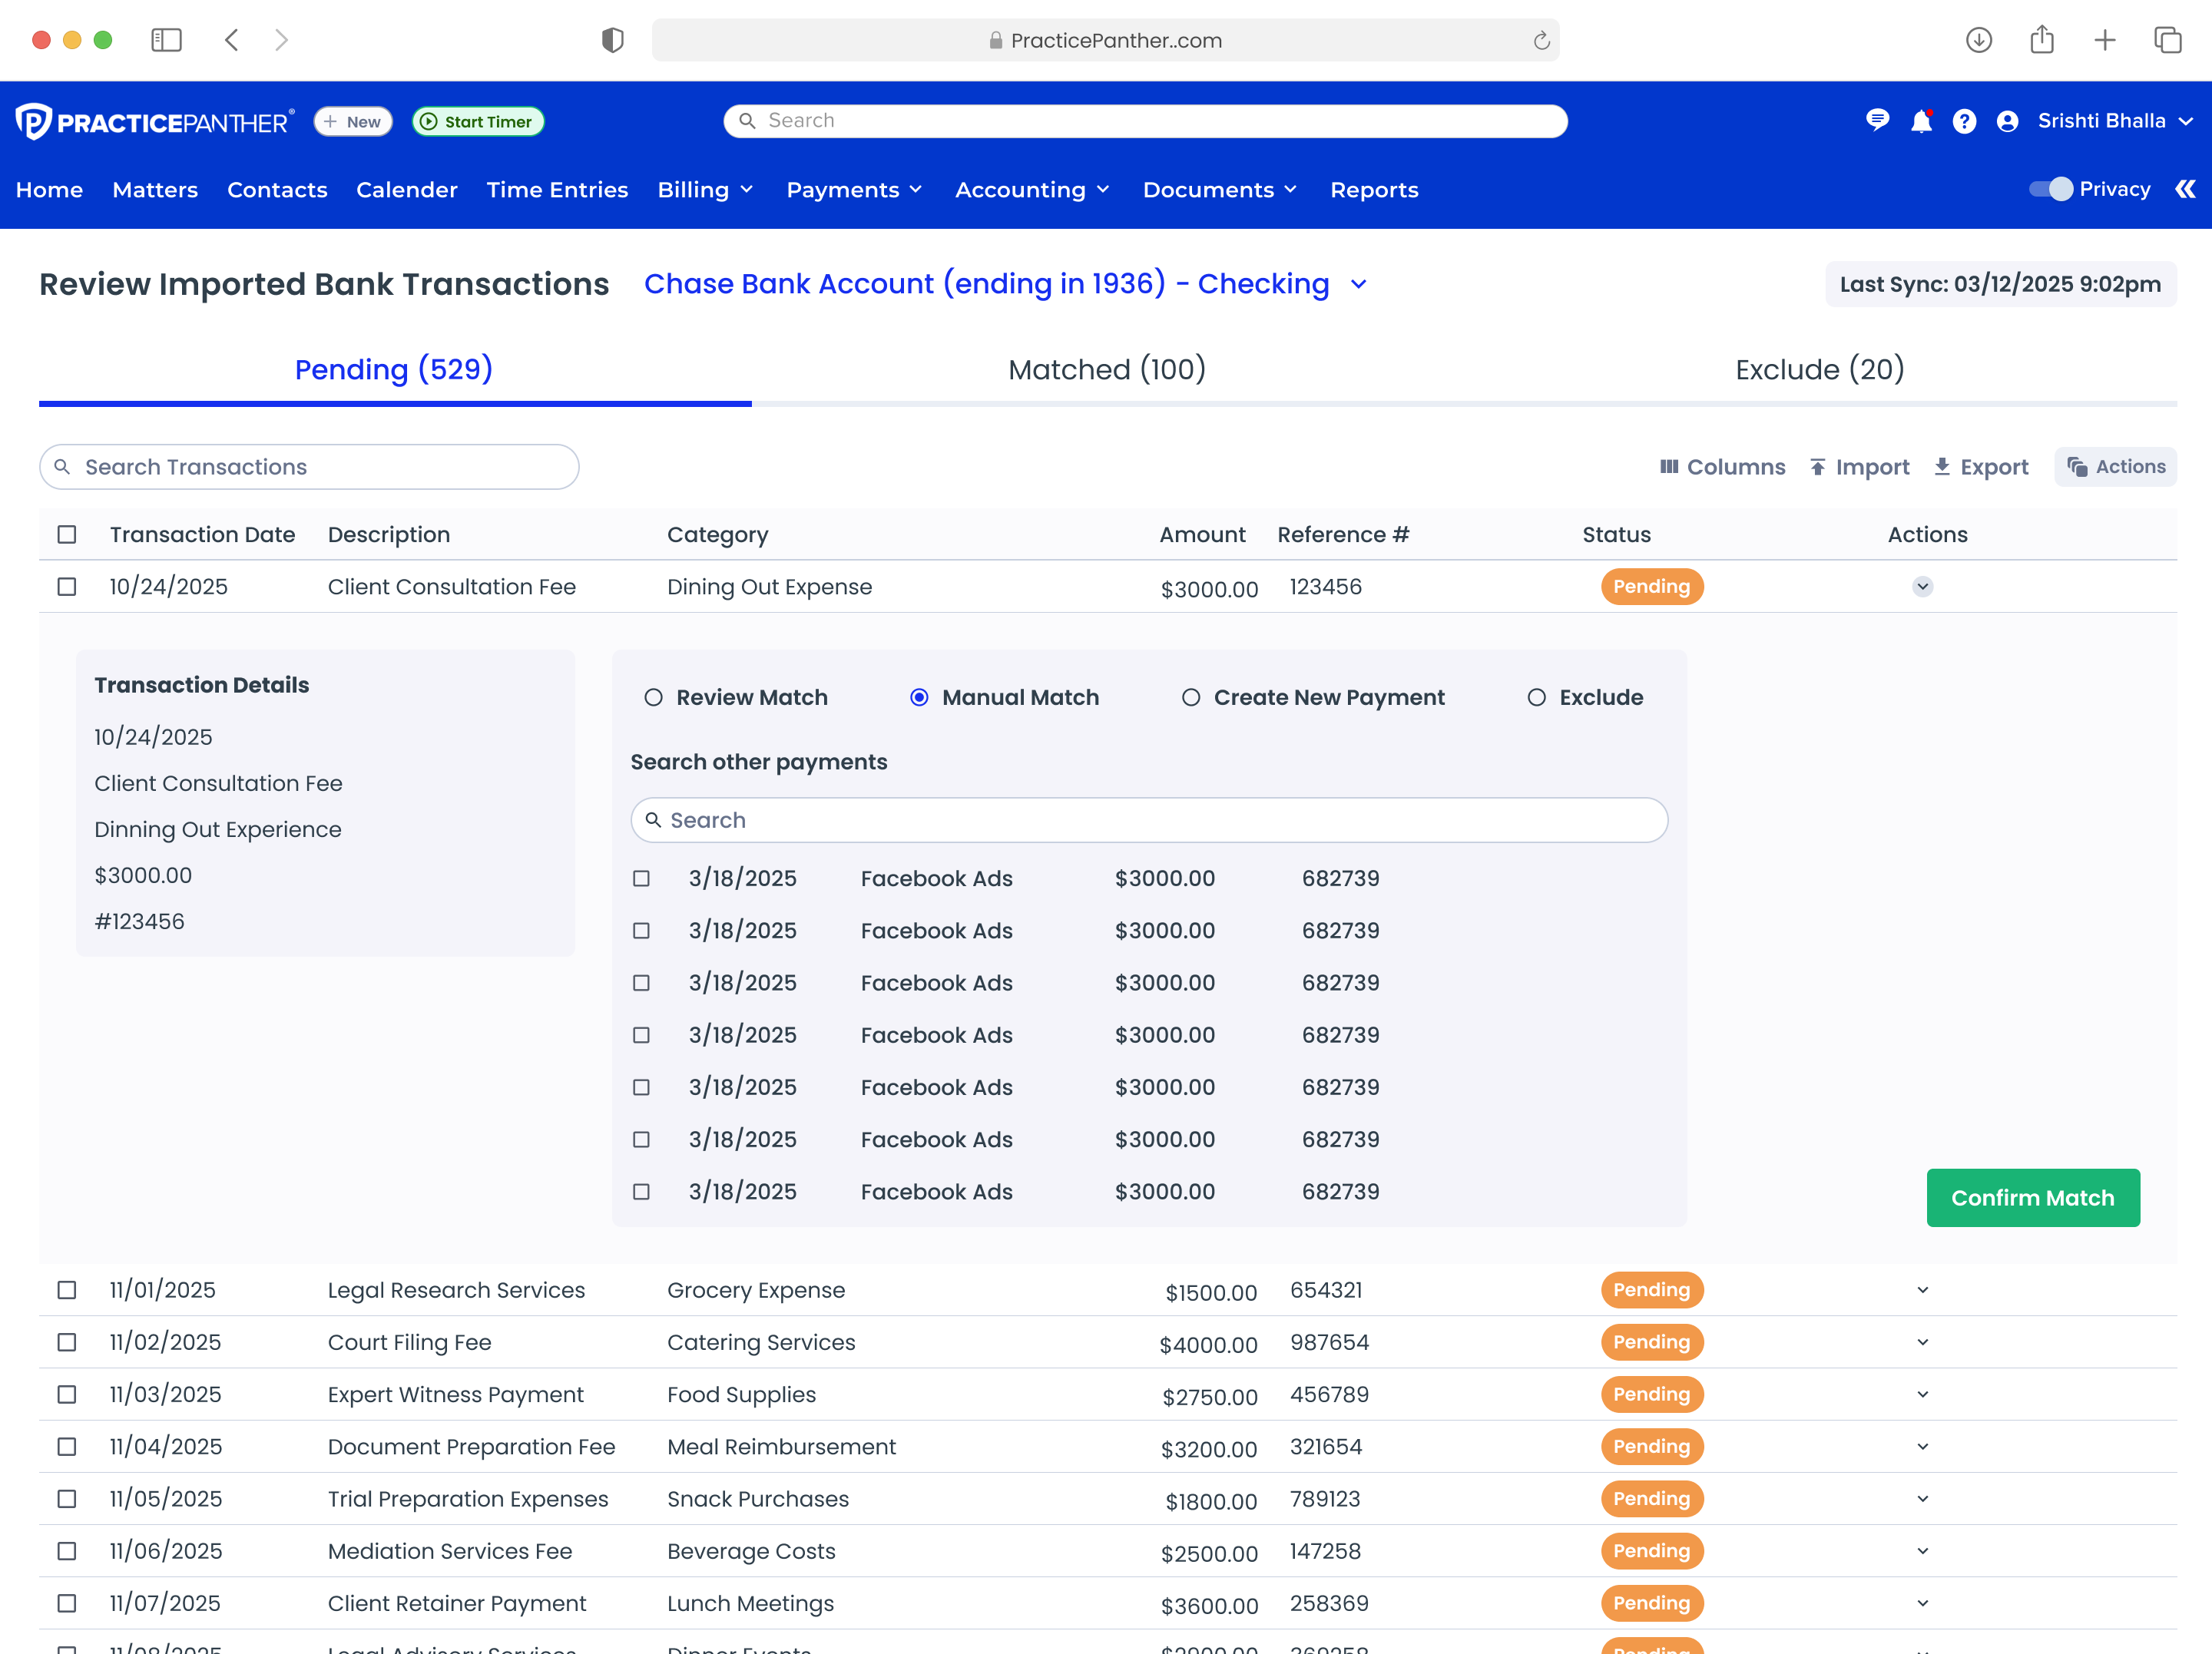Select the Create New Payment radio button

click(x=1190, y=697)
